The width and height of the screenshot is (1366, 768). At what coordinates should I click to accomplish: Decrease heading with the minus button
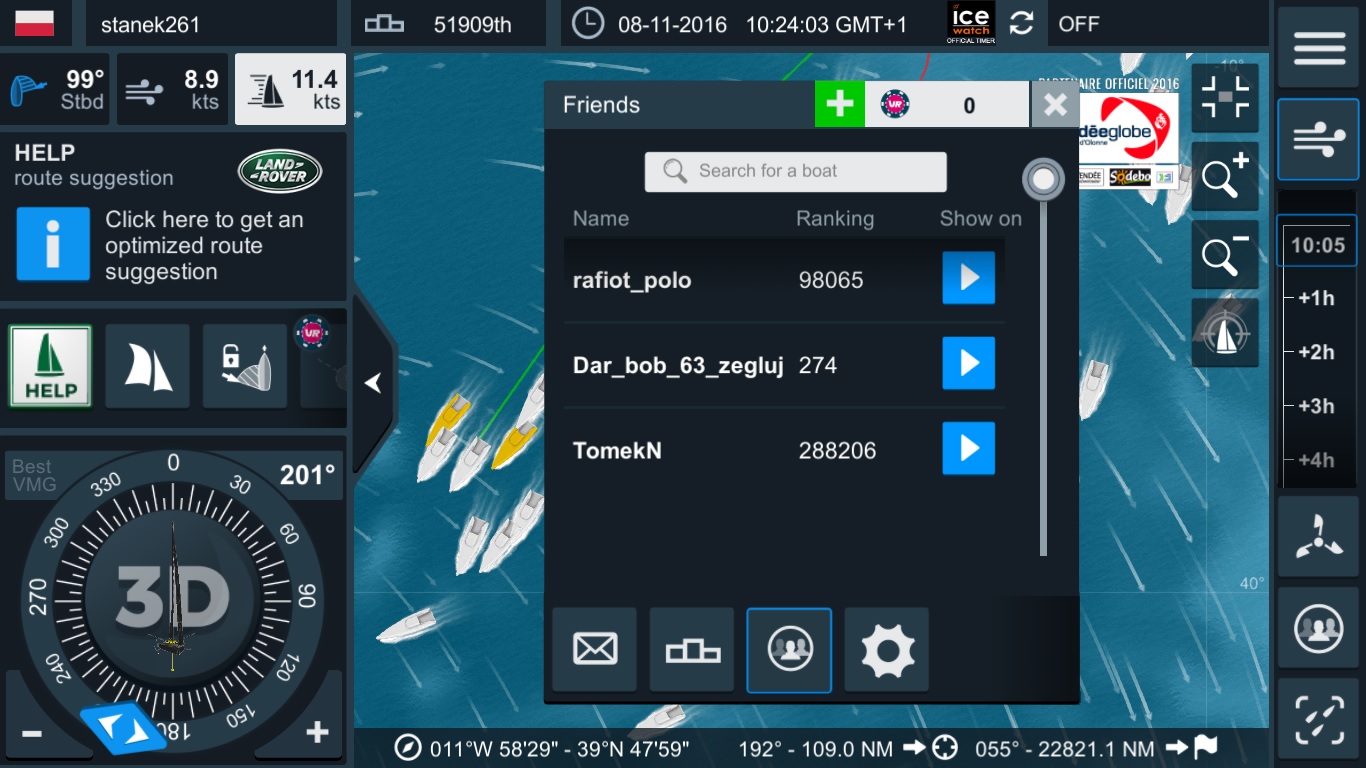(x=32, y=733)
